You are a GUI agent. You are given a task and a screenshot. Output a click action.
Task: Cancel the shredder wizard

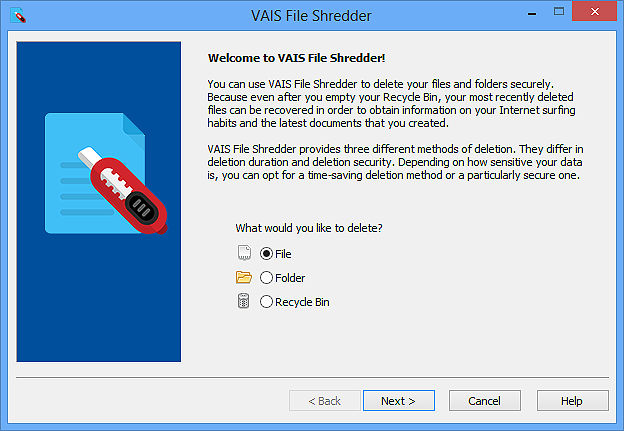tap(484, 400)
